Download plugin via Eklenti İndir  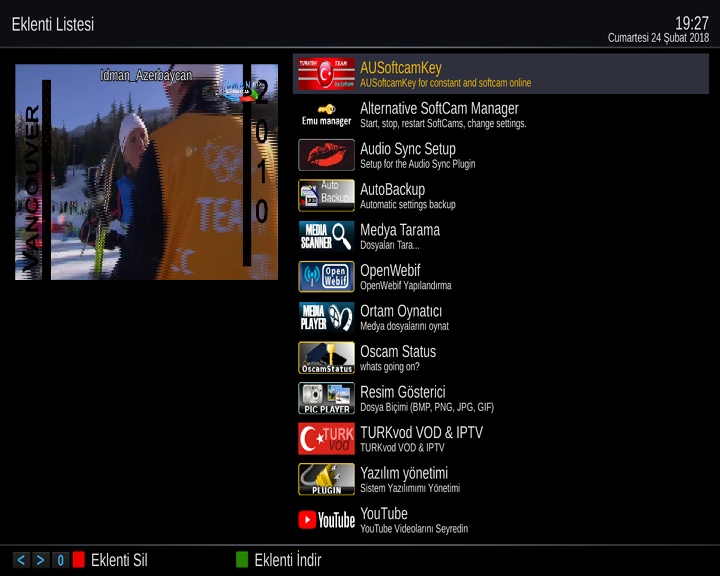pos(288,560)
